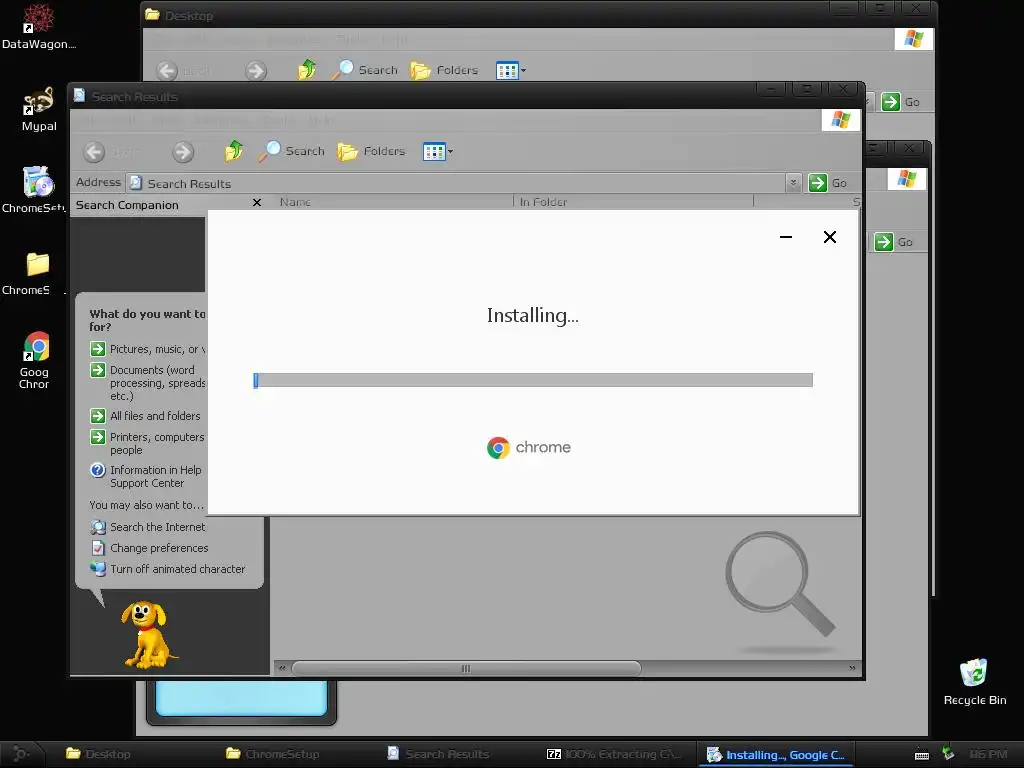Click Folders in the Desktop window toolbar

tap(444, 70)
